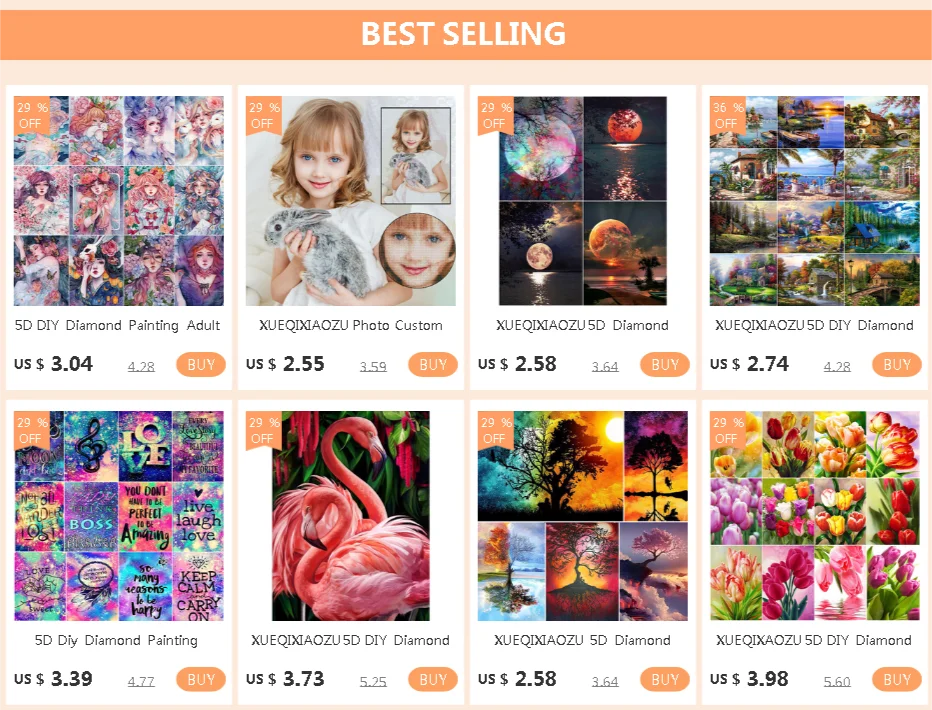Open the '5D DIY Diamond Painting Adult' title link

tap(118, 326)
